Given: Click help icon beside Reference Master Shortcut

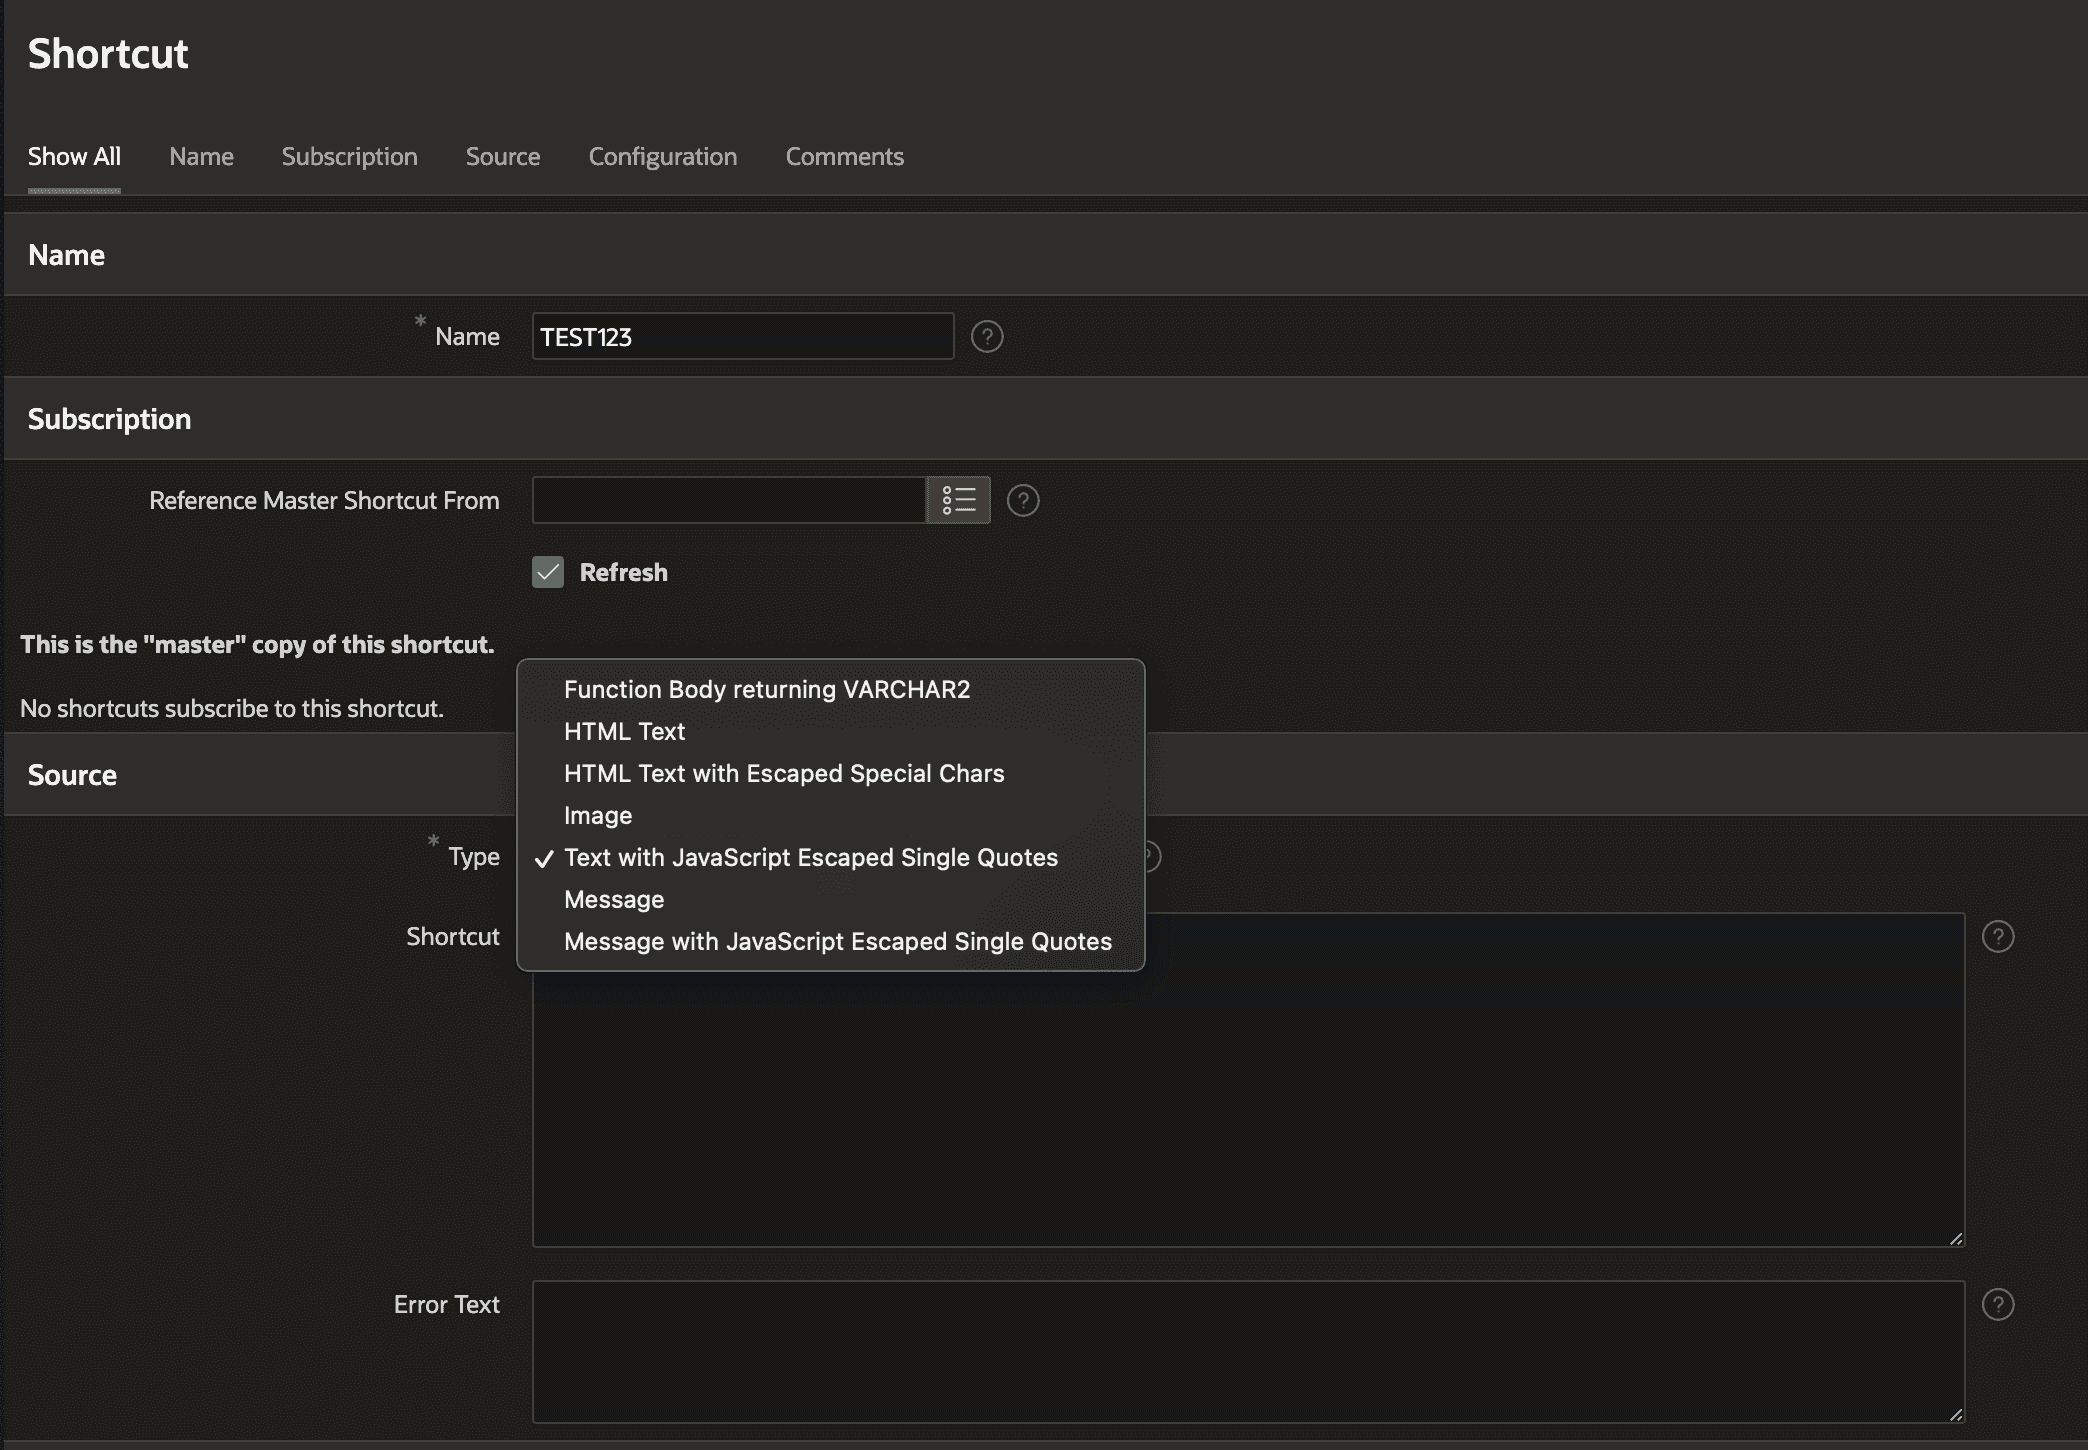Looking at the screenshot, I should coord(1022,500).
